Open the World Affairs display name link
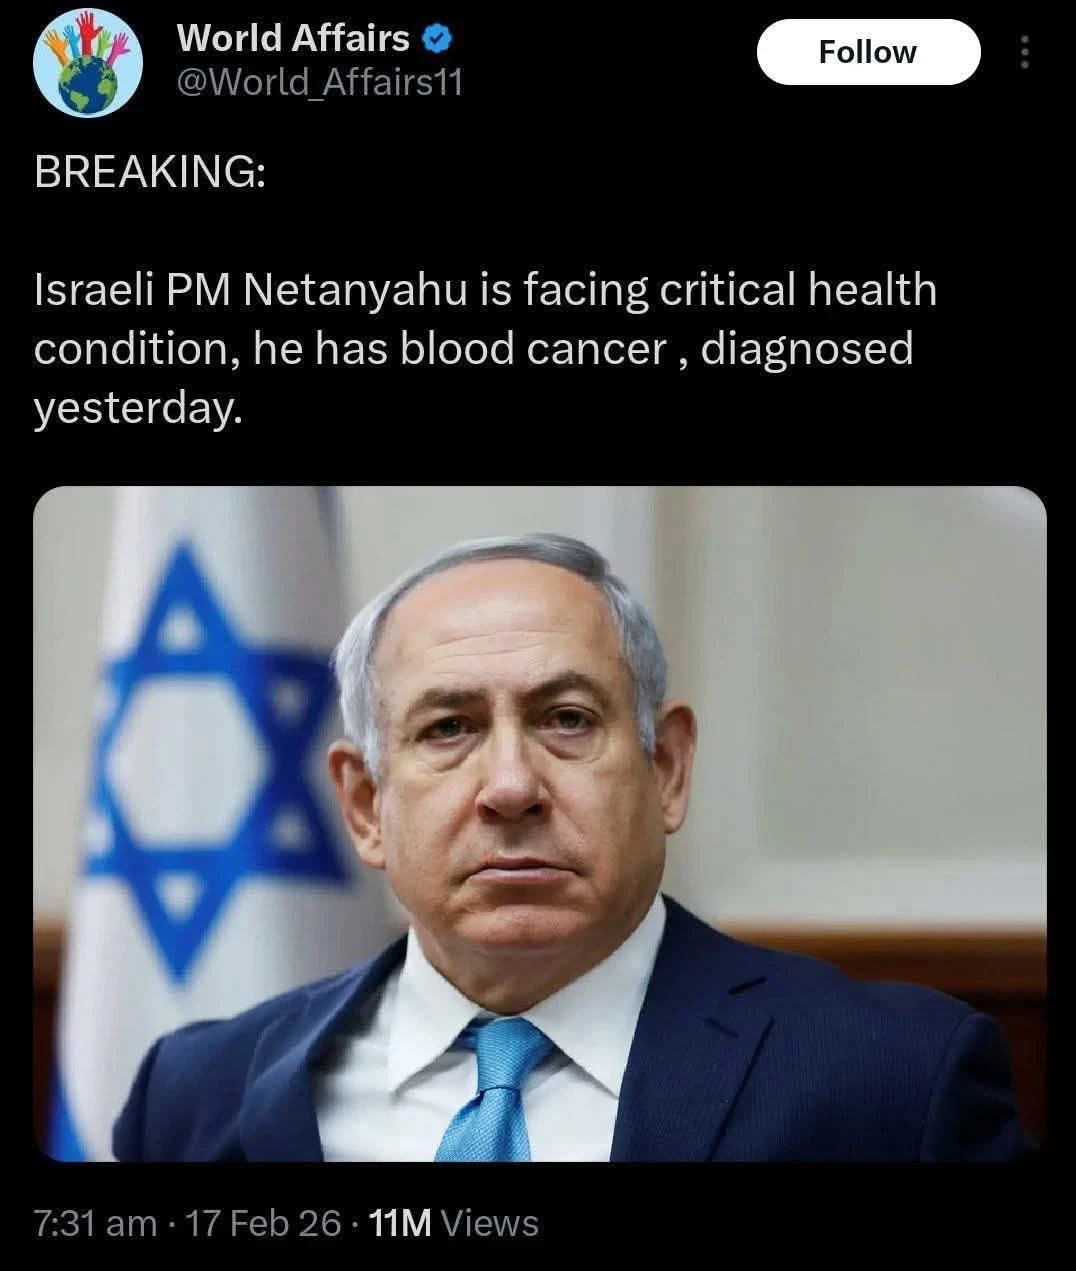 point(293,38)
